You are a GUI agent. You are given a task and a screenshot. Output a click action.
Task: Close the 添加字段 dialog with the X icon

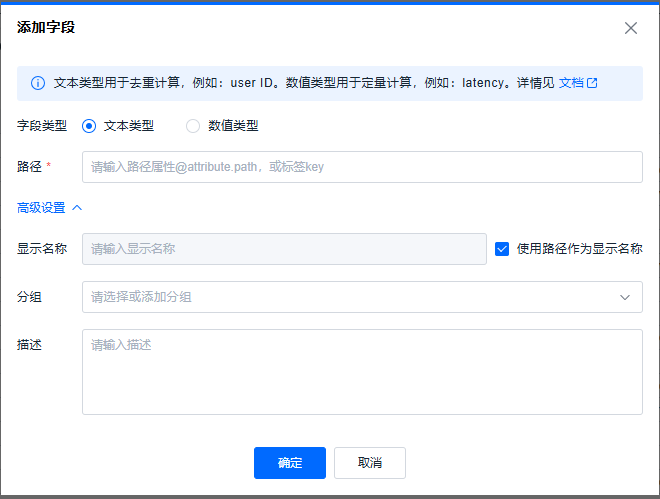pos(631,28)
